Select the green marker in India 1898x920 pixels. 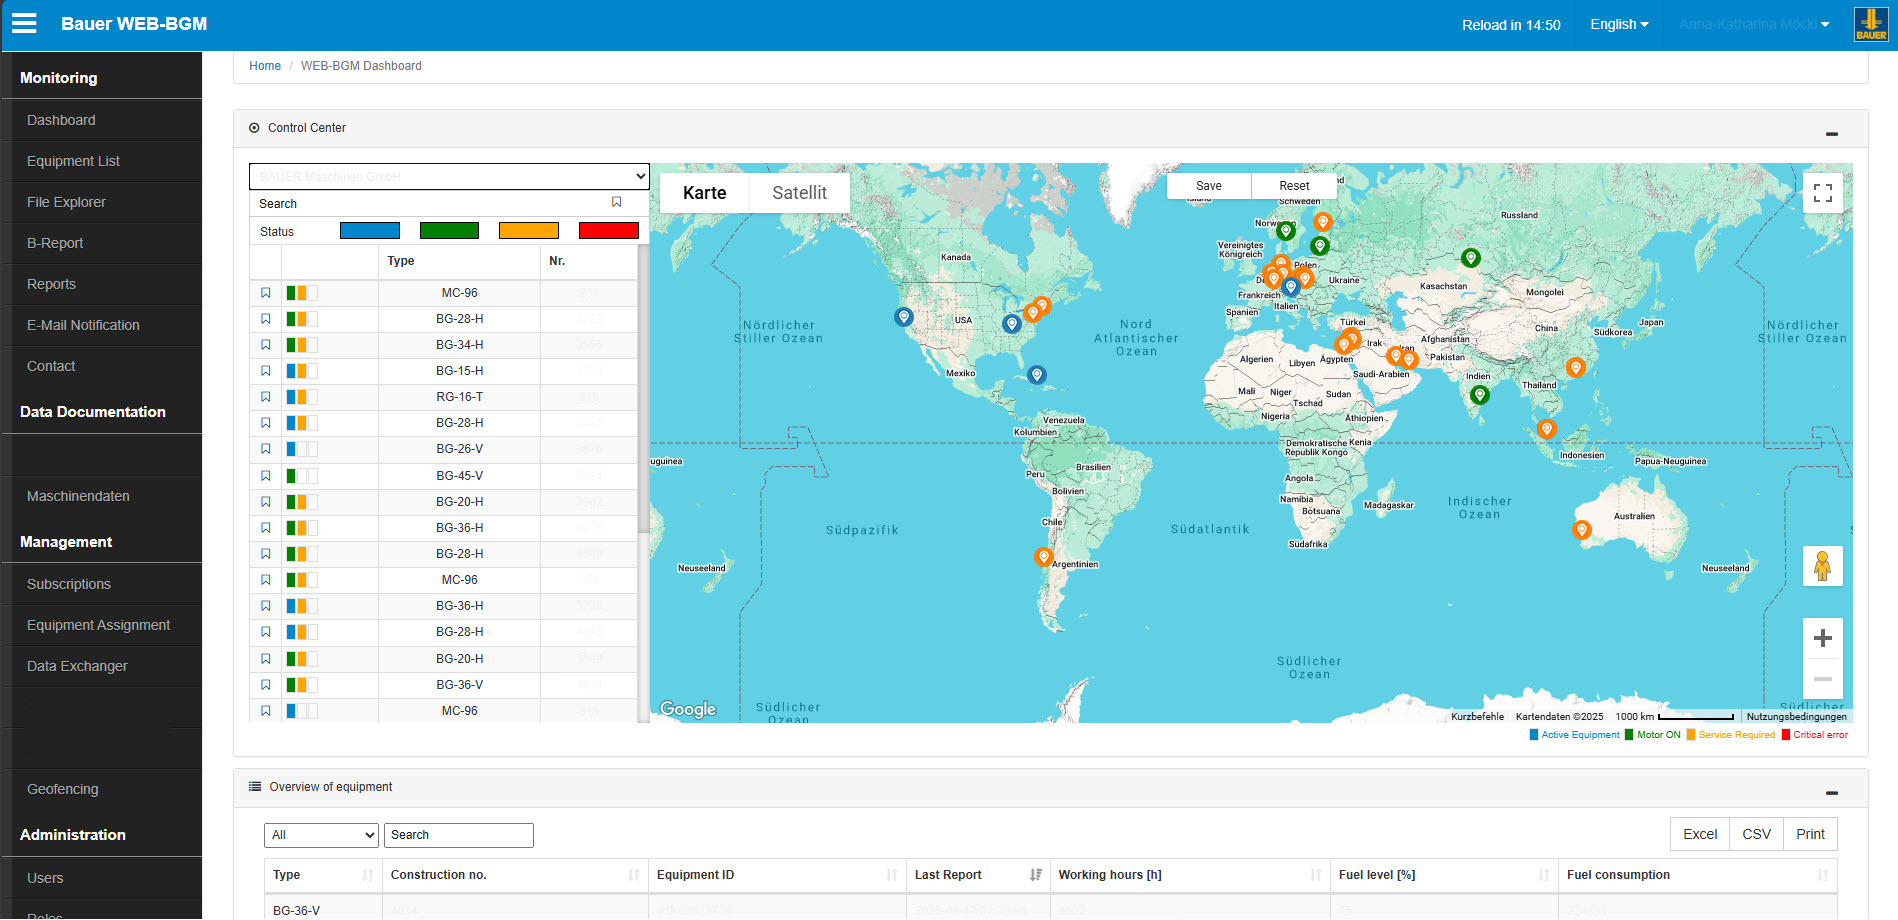click(1480, 395)
